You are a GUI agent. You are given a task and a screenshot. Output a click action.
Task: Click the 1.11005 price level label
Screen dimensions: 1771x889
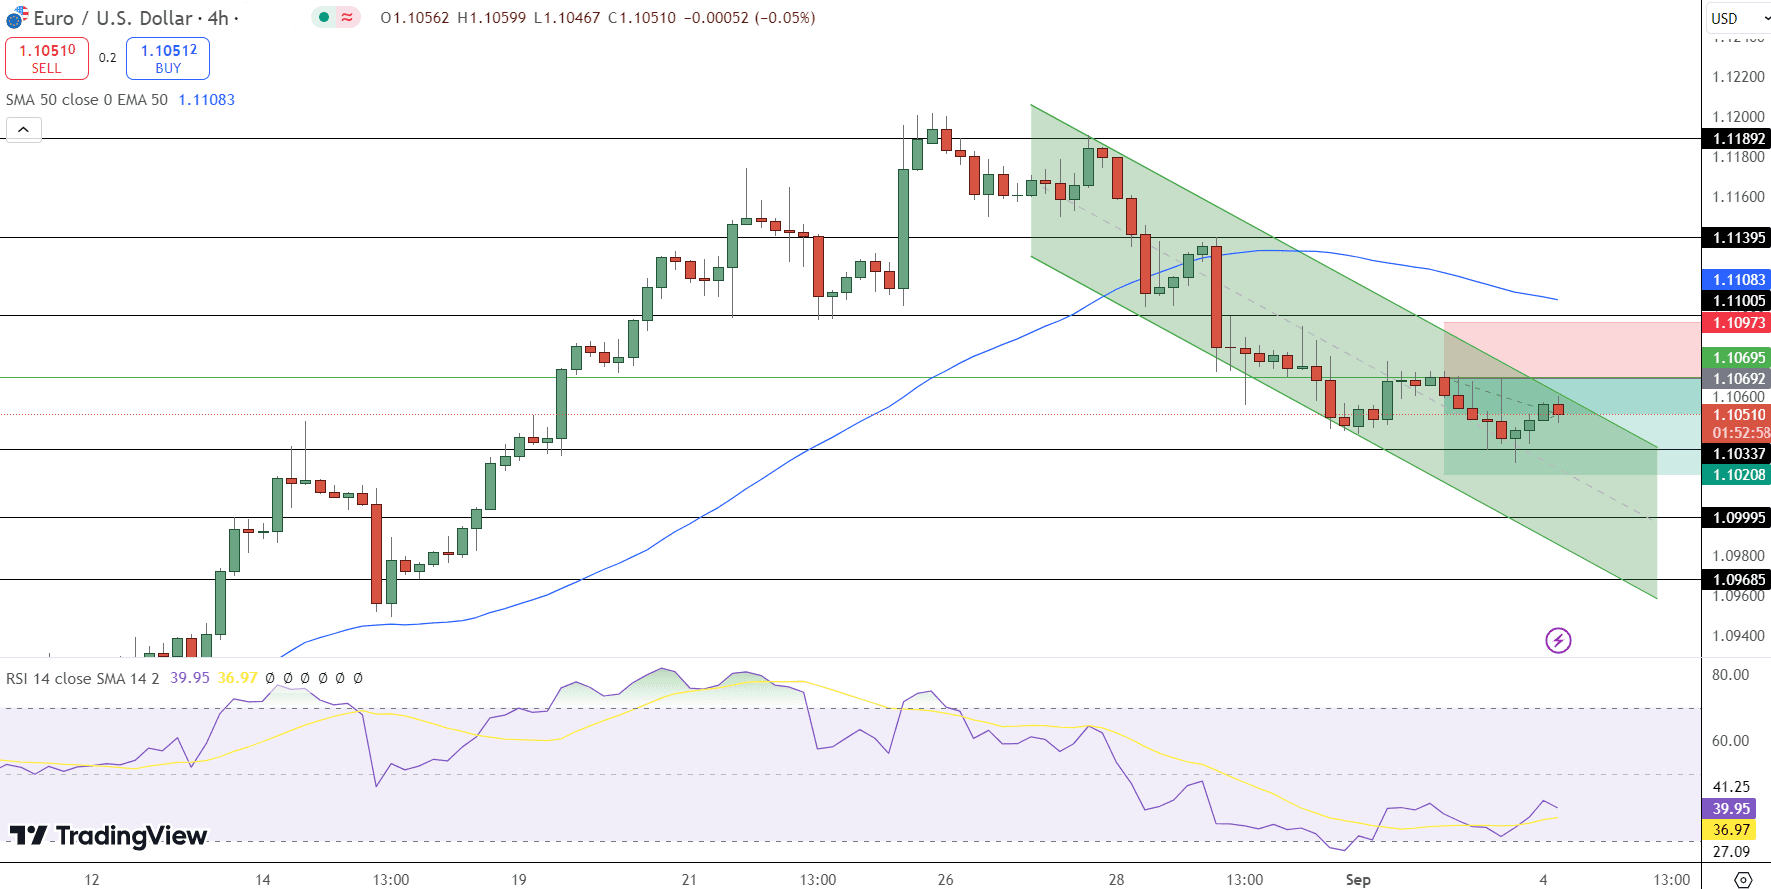pyautogui.click(x=1736, y=301)
